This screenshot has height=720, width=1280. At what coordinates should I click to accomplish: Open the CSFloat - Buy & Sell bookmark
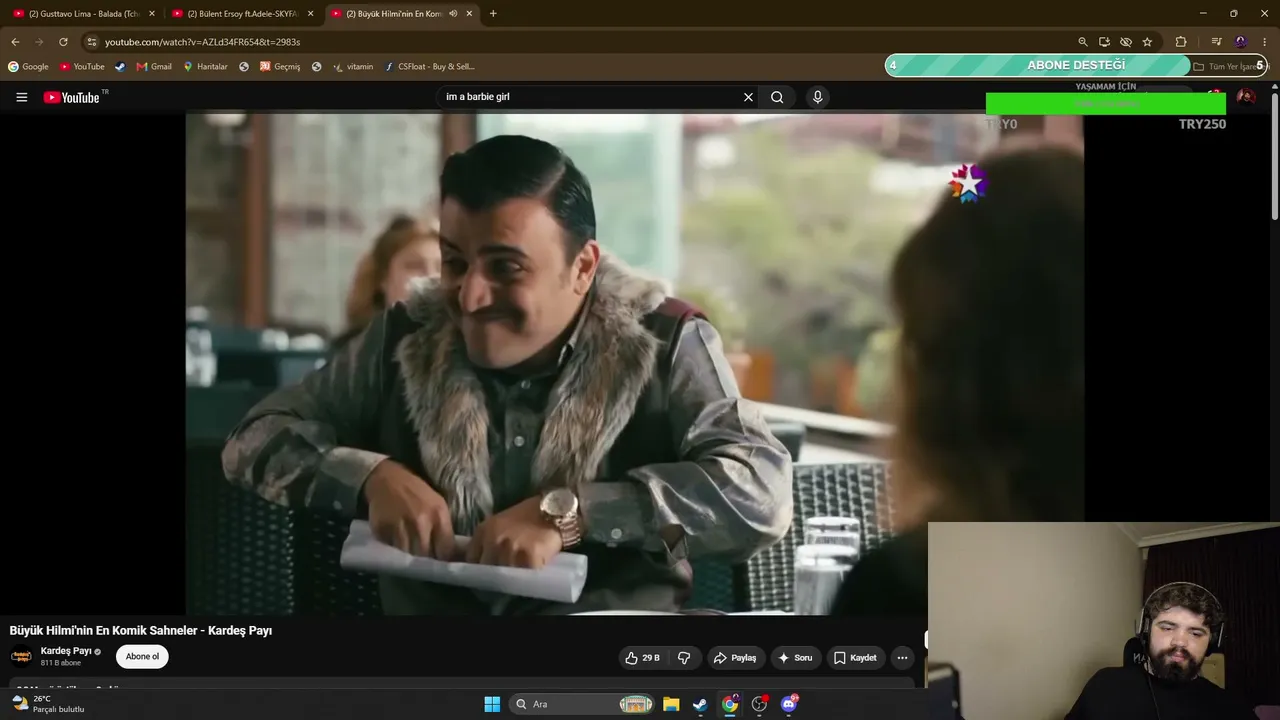tap(430, 67)
